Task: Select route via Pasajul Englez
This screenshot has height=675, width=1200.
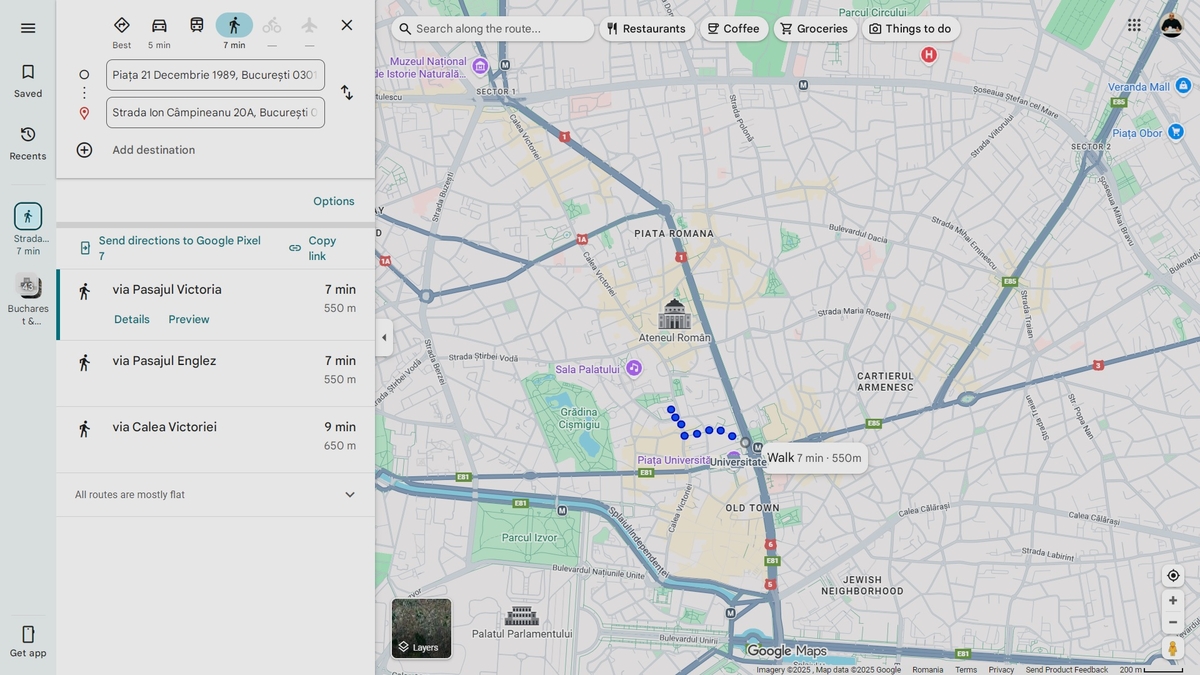Action: click(x=216, y=373)
